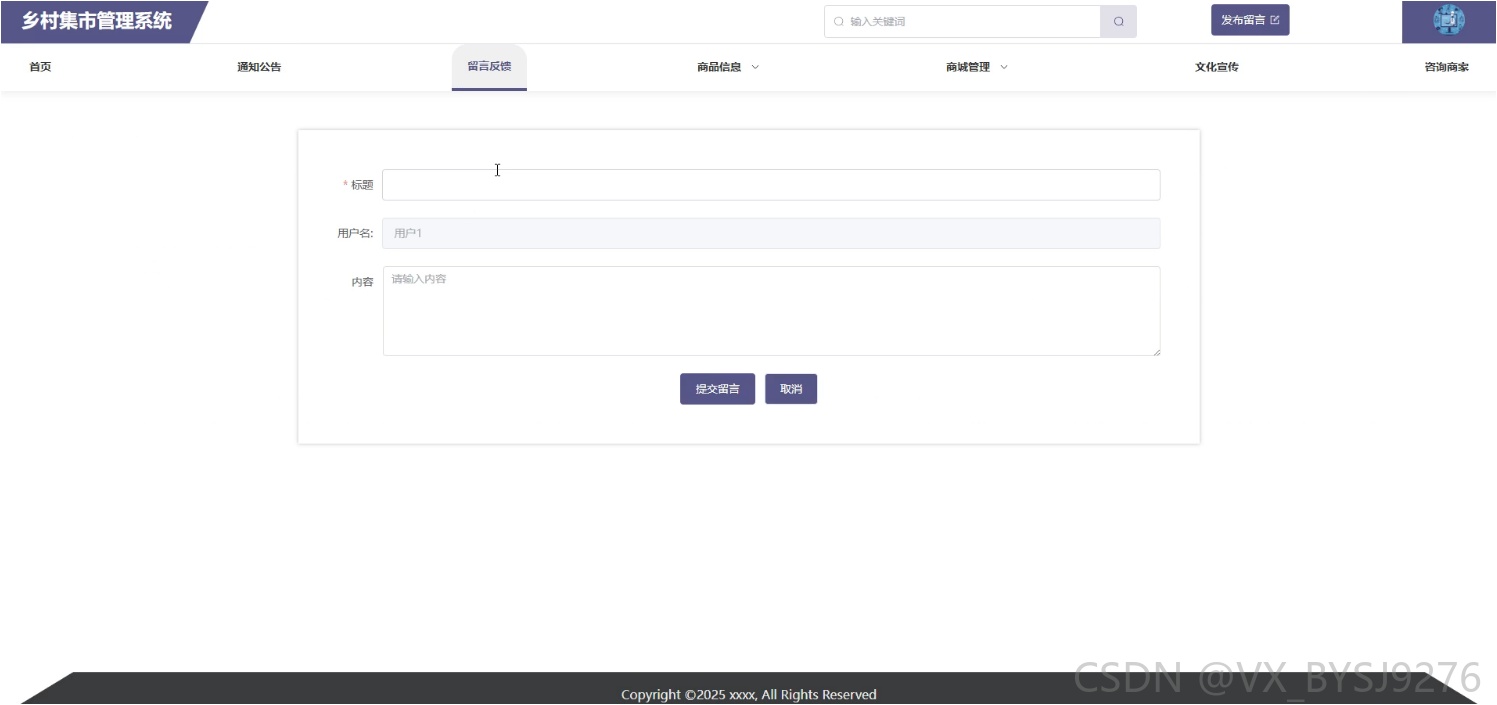The height and width of the screenshot is (705, 1497).
Task: Click the keyword search input box
Action: (x=962, y=21)
